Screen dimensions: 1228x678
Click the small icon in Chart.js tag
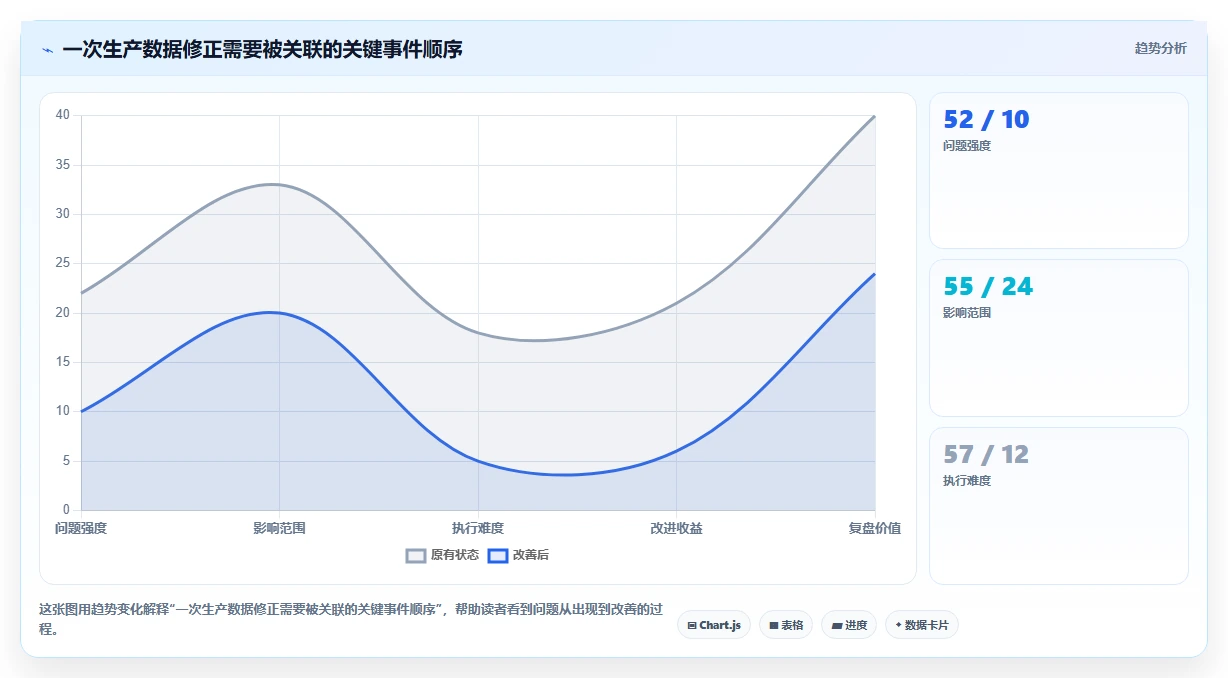point(692,625)
